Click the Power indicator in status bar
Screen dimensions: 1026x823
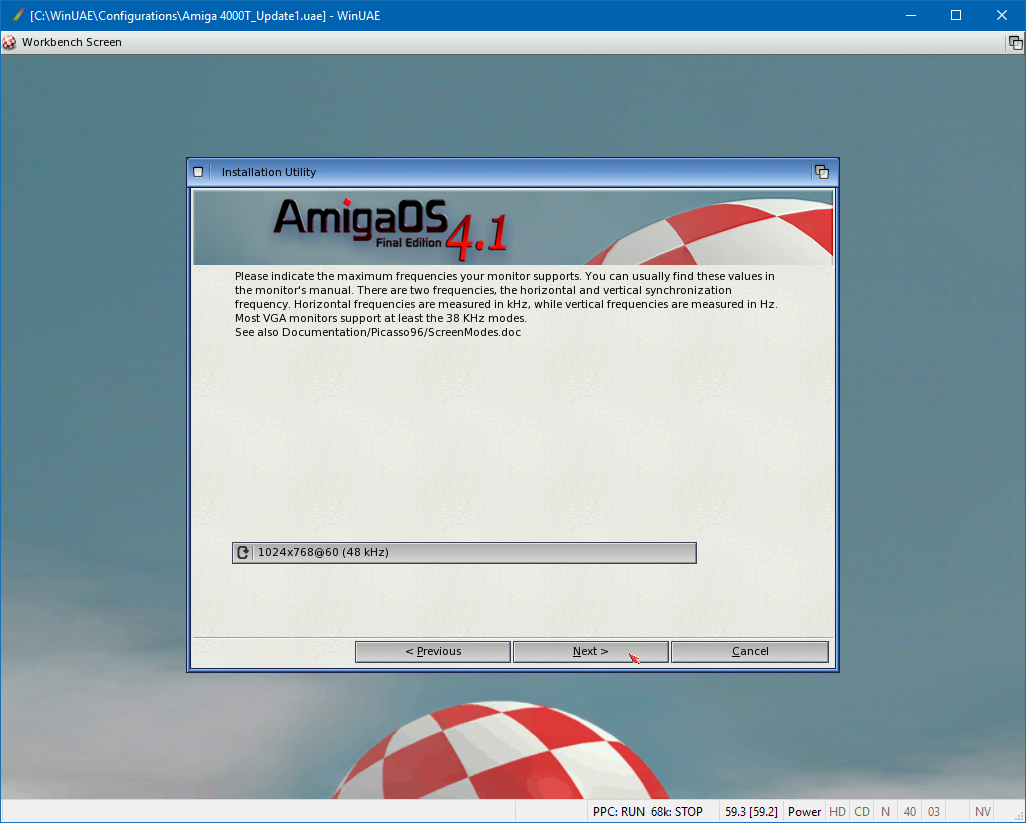point(804,812)
